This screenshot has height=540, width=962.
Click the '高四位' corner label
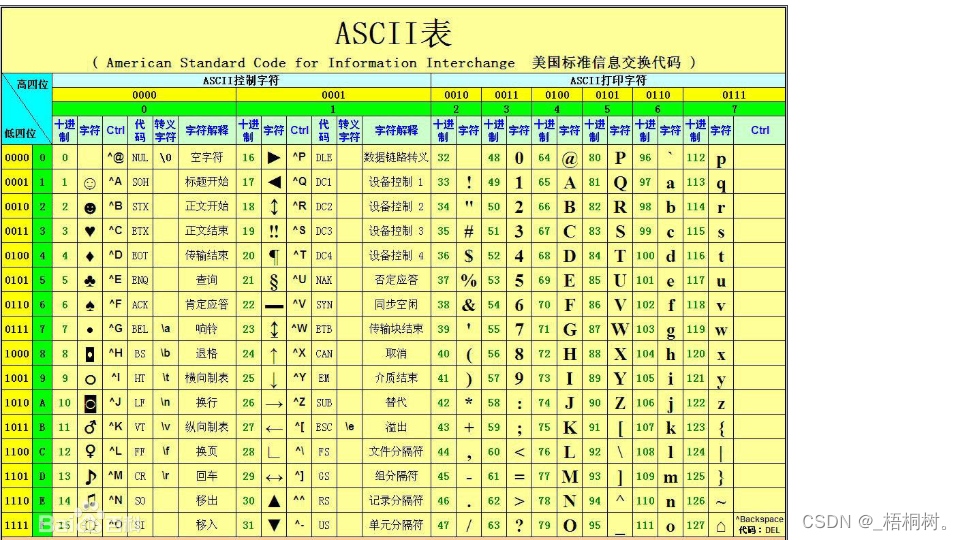coord(33,84)
